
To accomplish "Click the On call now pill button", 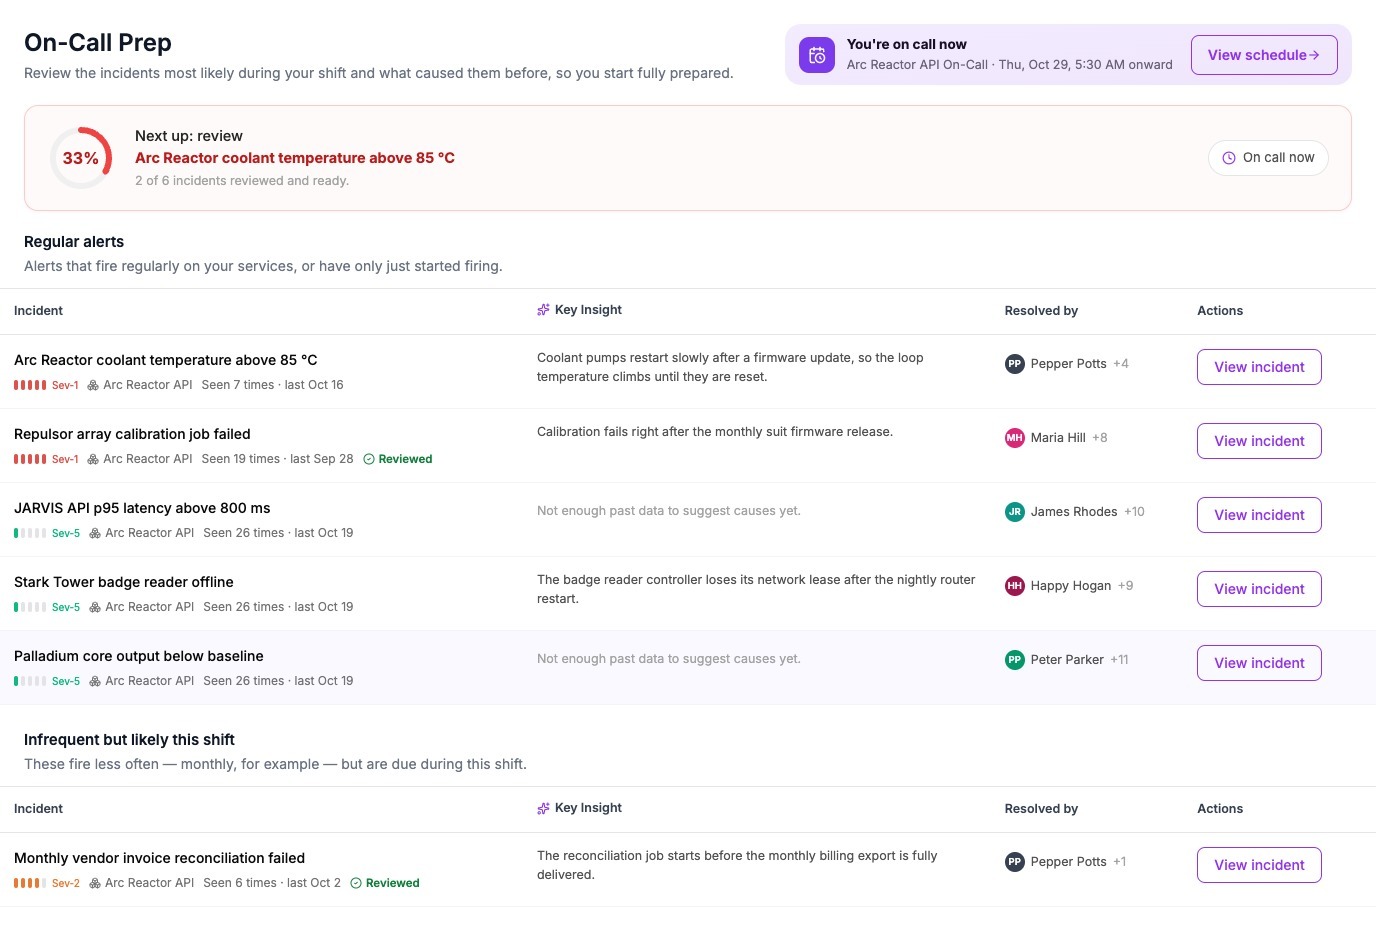I will (1268, 158).
